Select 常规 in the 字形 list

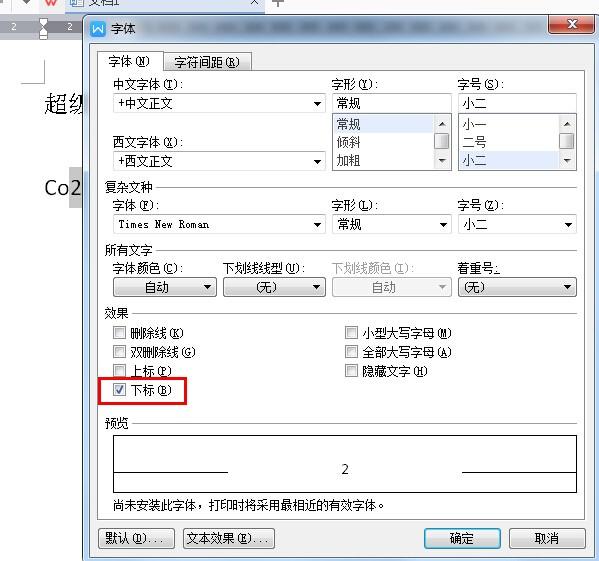[x=383, y=124]
